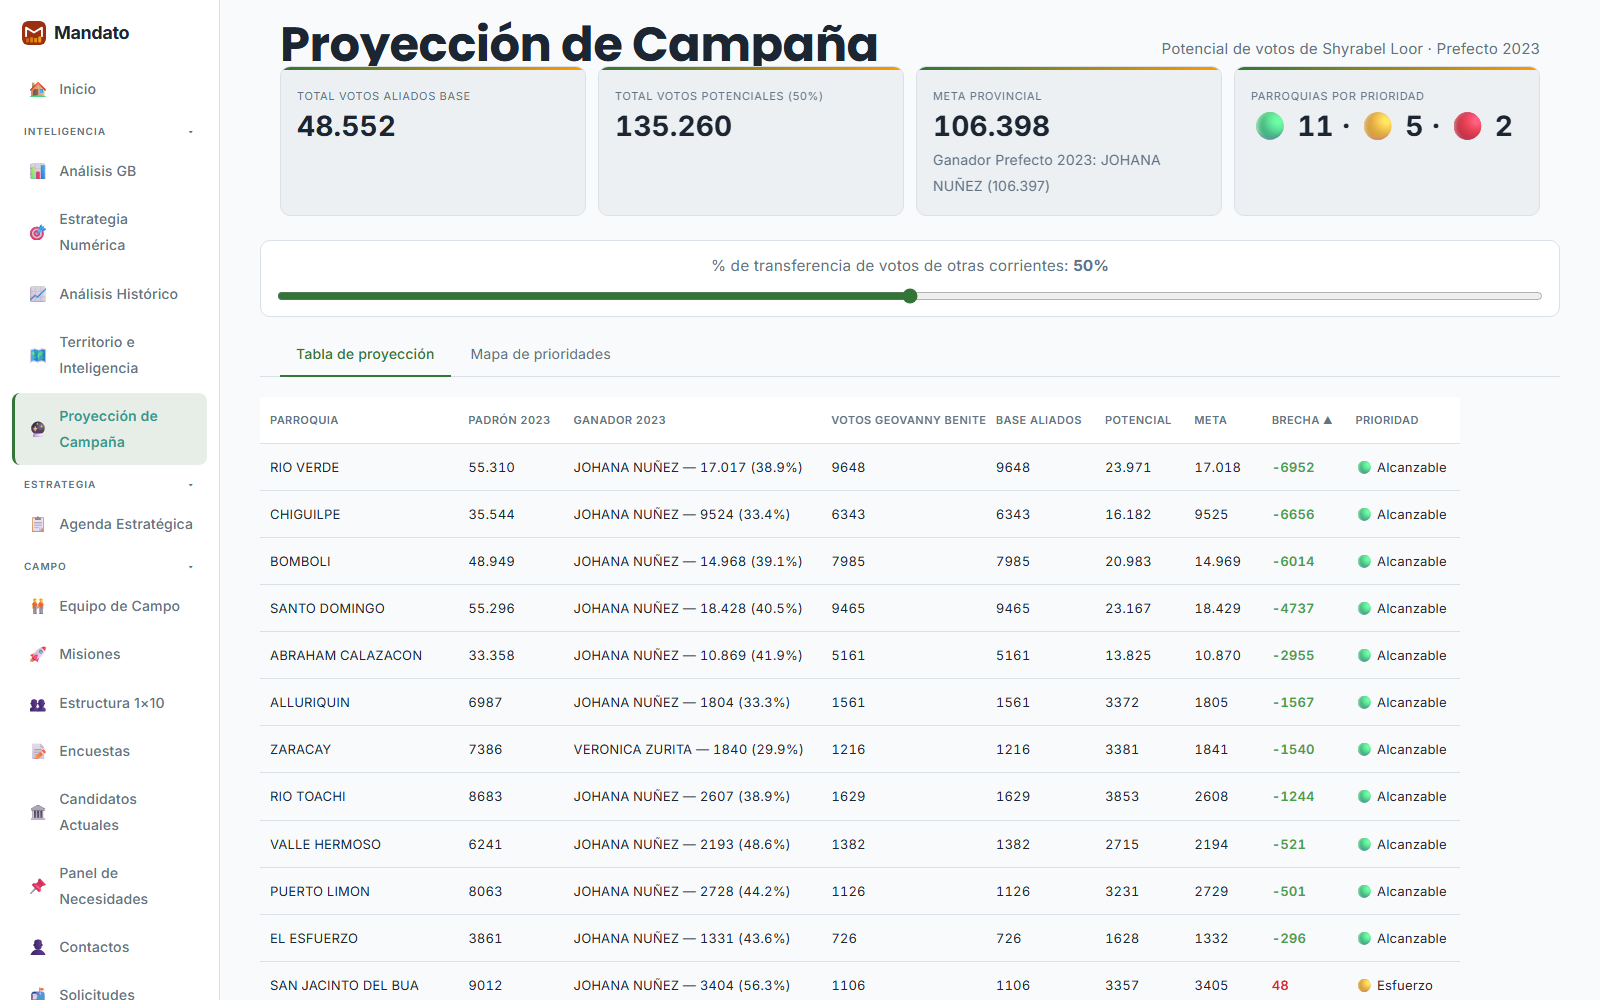Click the Contactos person icon
This screenshot has width=1600, height=1000.
tap(38, 947)
